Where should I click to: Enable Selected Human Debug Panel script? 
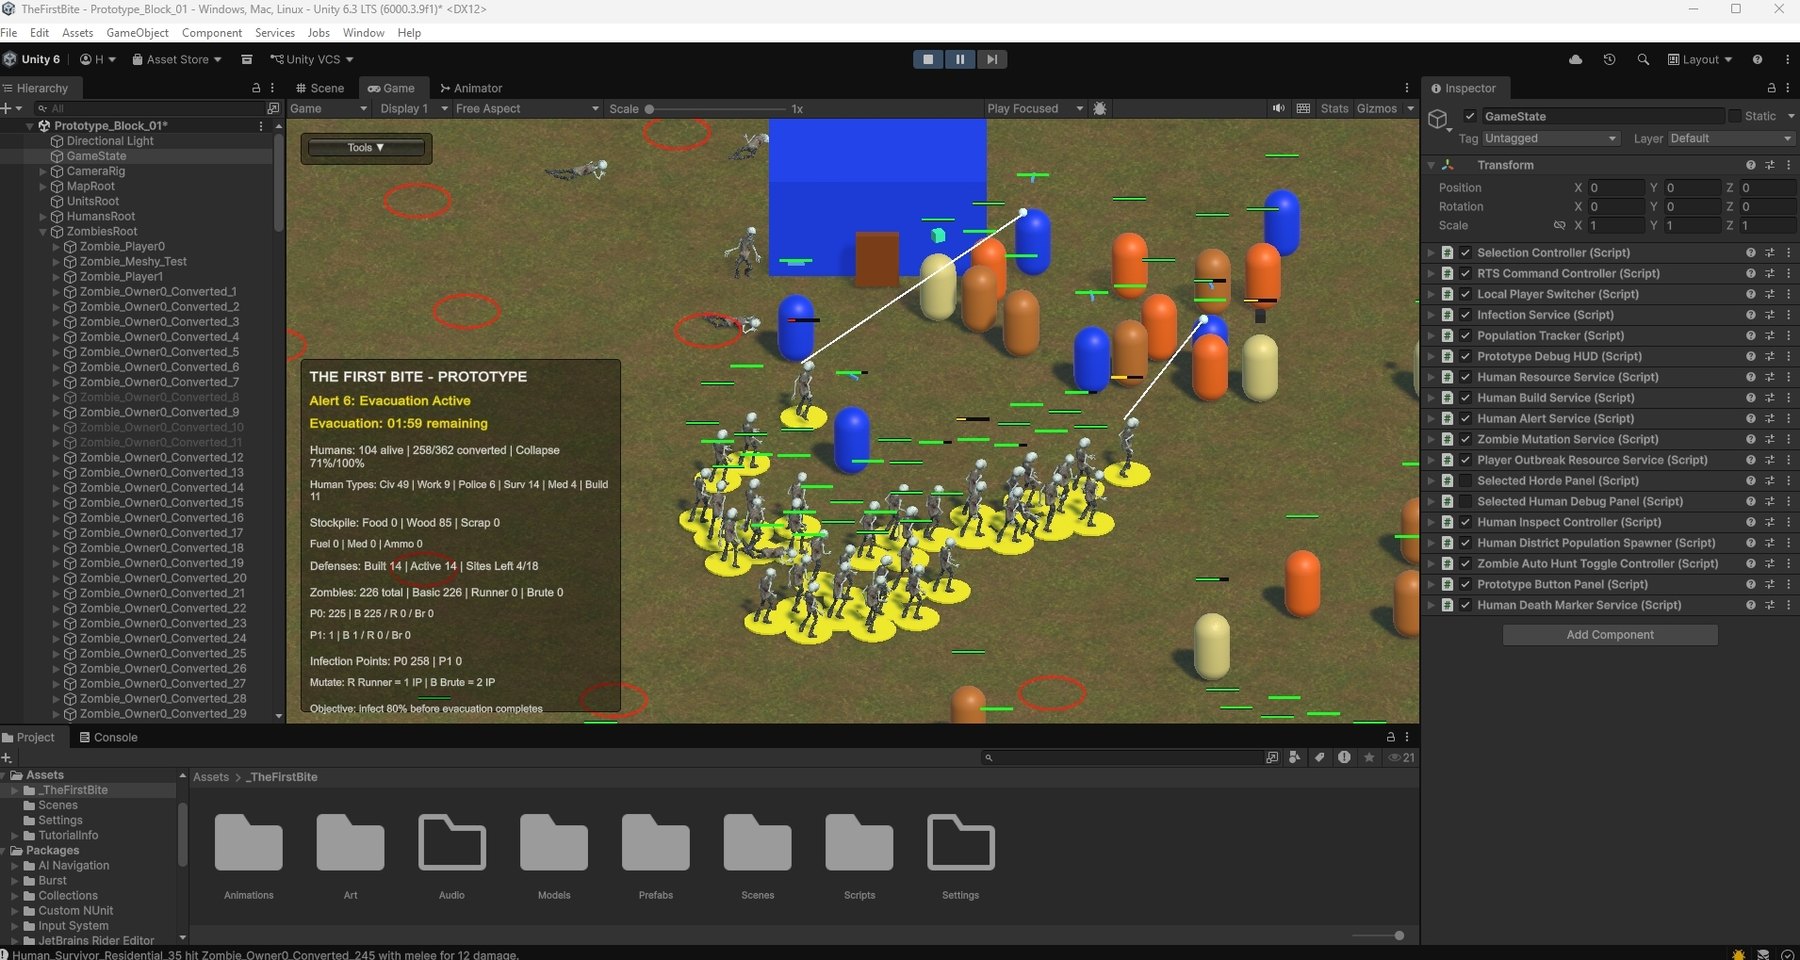click(x=1465, y=502)
